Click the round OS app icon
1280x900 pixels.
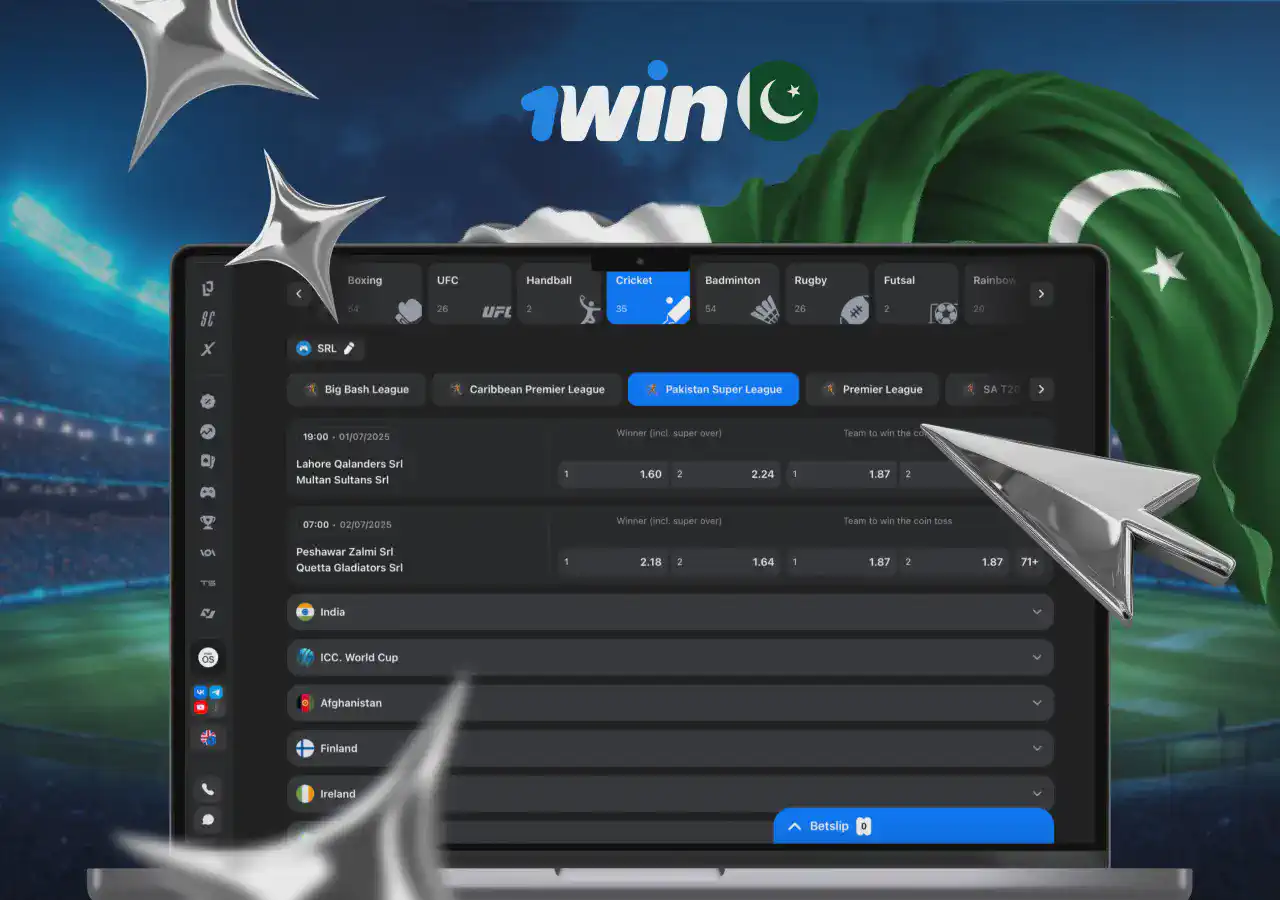pyautogui.click(x=208, y=657)
